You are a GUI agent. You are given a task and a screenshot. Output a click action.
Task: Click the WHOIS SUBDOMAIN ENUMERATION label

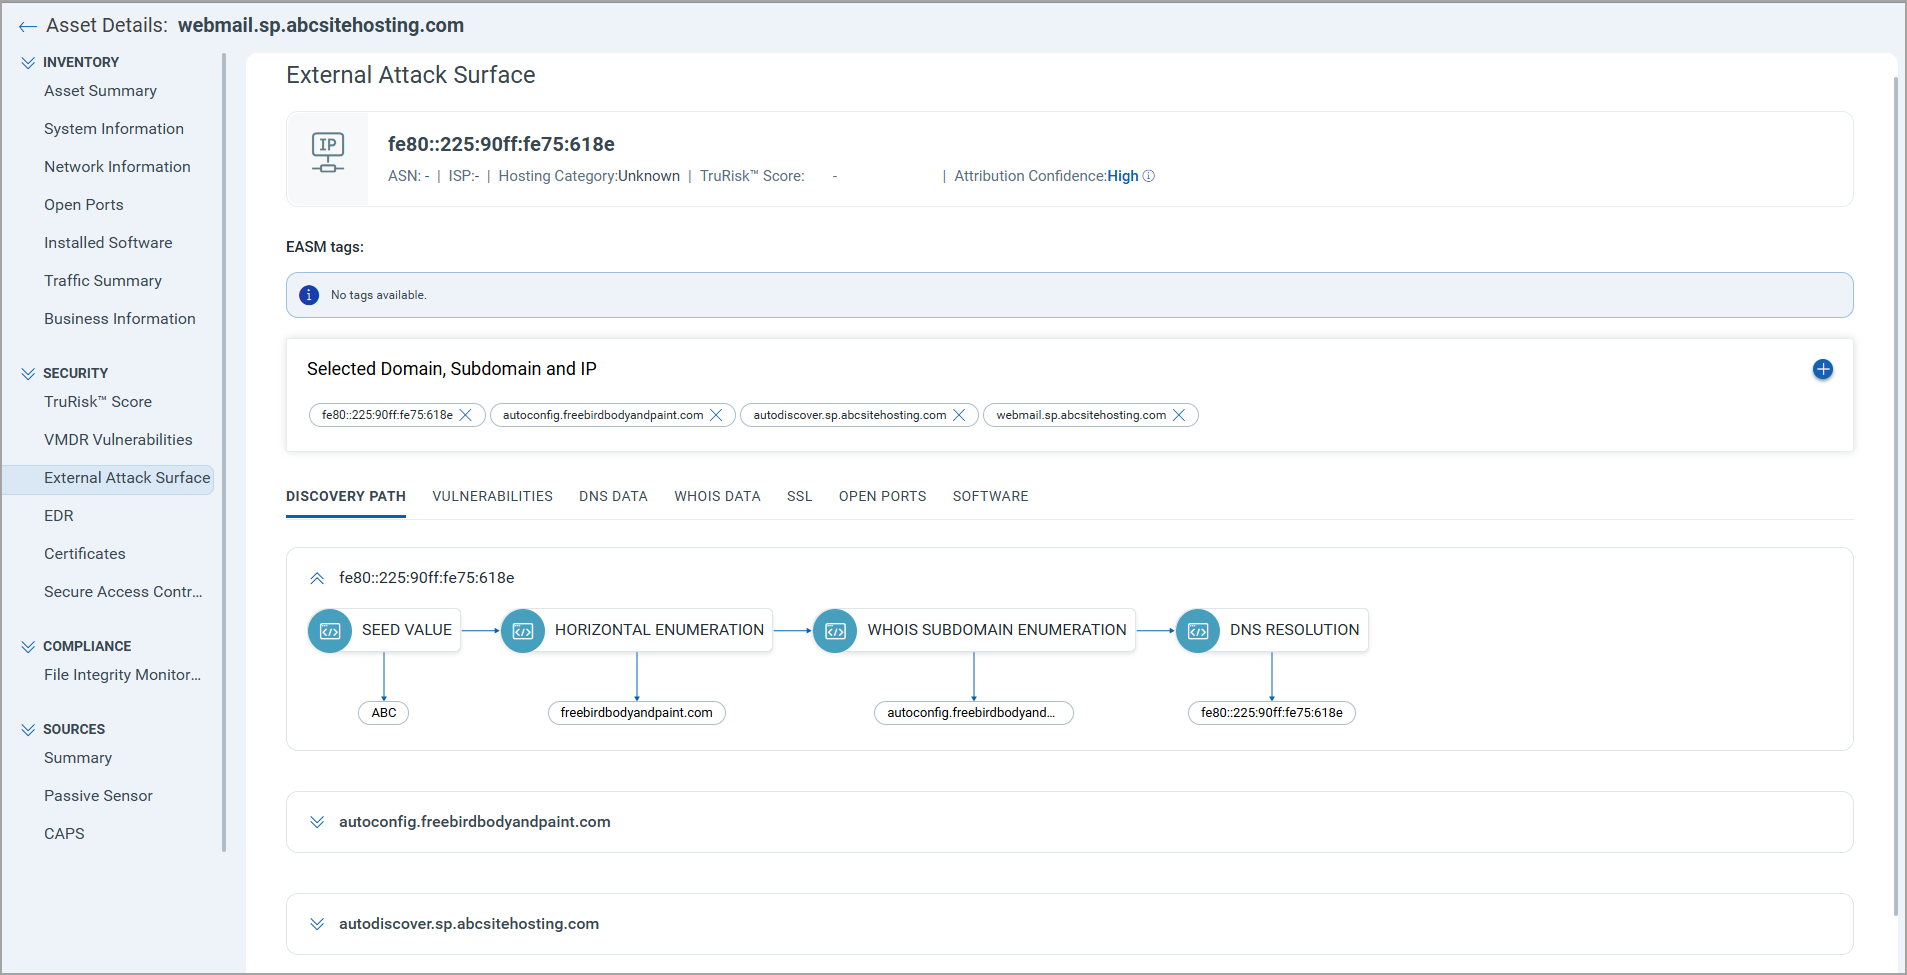coord(997,630)
